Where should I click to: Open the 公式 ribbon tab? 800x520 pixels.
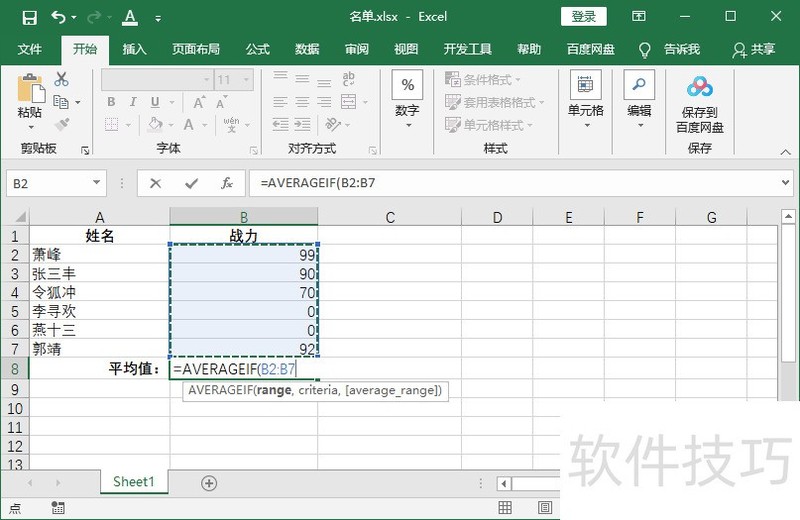pyautogui.click(x=258, y=49)
